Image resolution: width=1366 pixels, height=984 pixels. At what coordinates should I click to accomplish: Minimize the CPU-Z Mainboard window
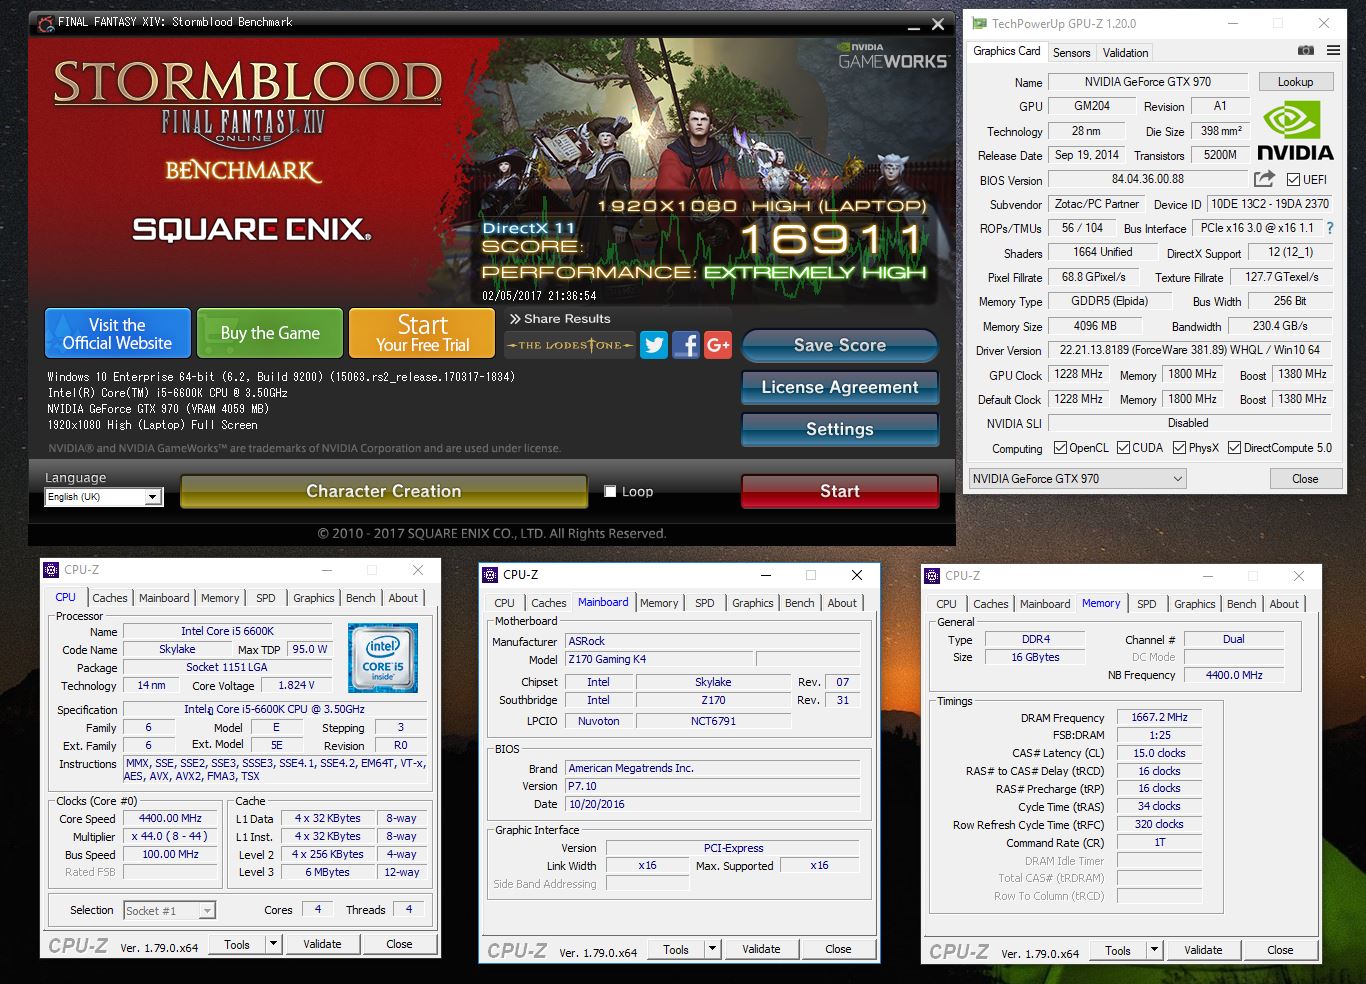click(766, 575)
